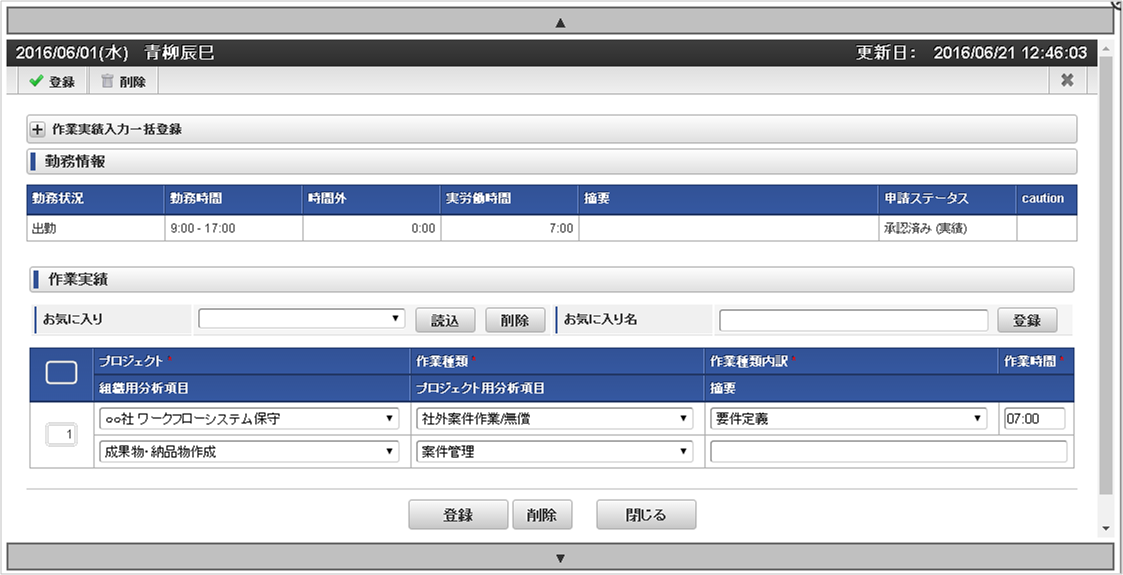Click the 出勤 cell in 勤務状況 column
1123x575 pixels.
point(95,228)
